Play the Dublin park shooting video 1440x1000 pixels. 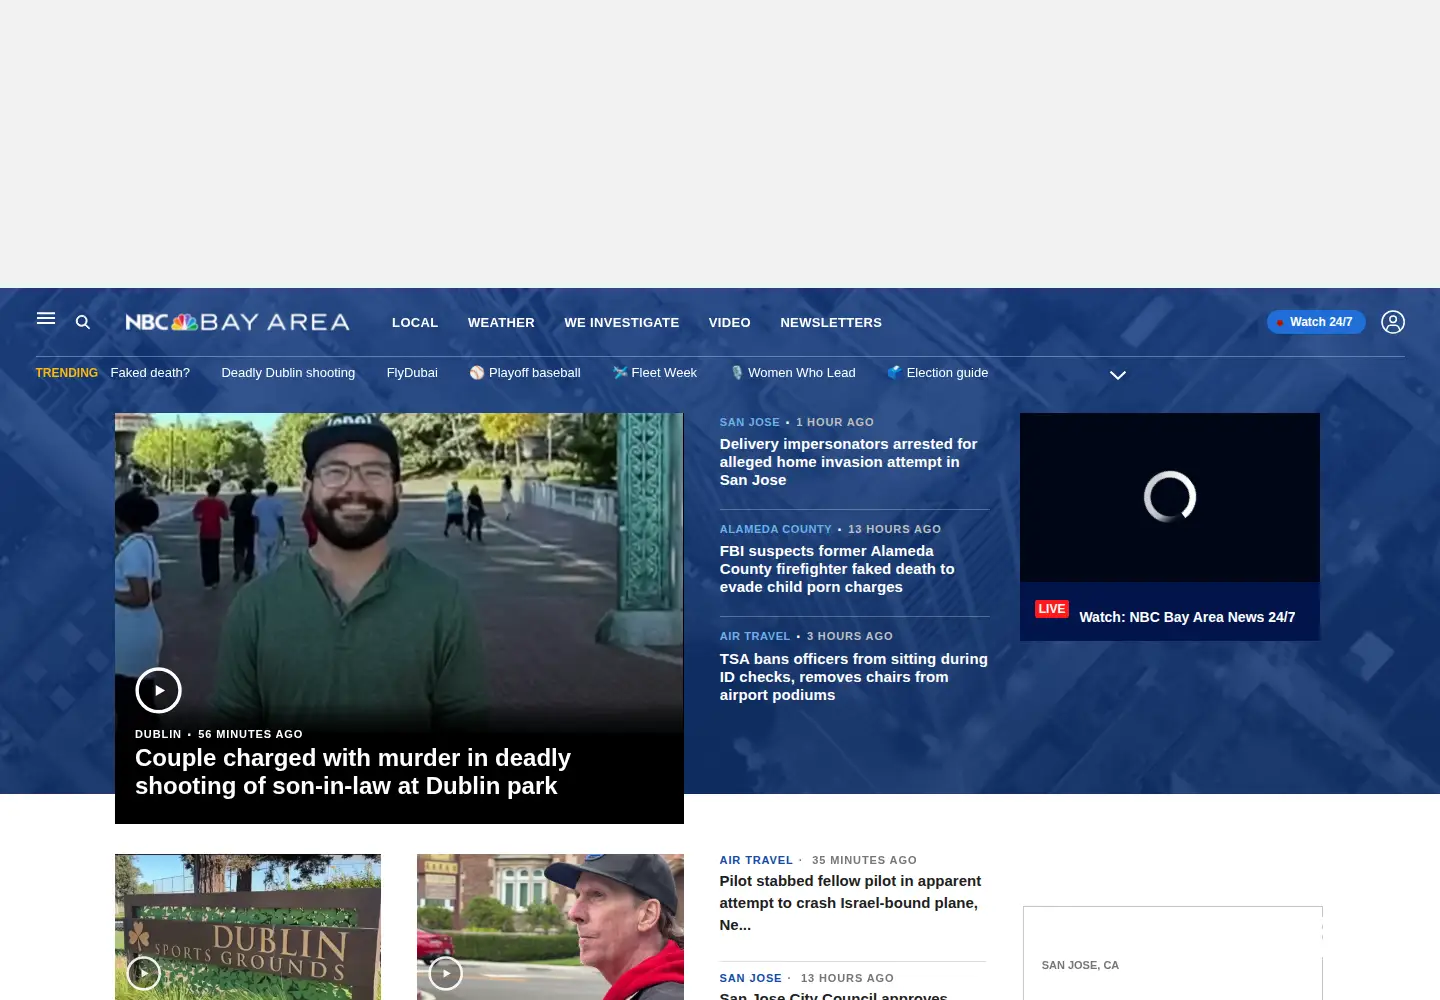click(x=158, y=690)
